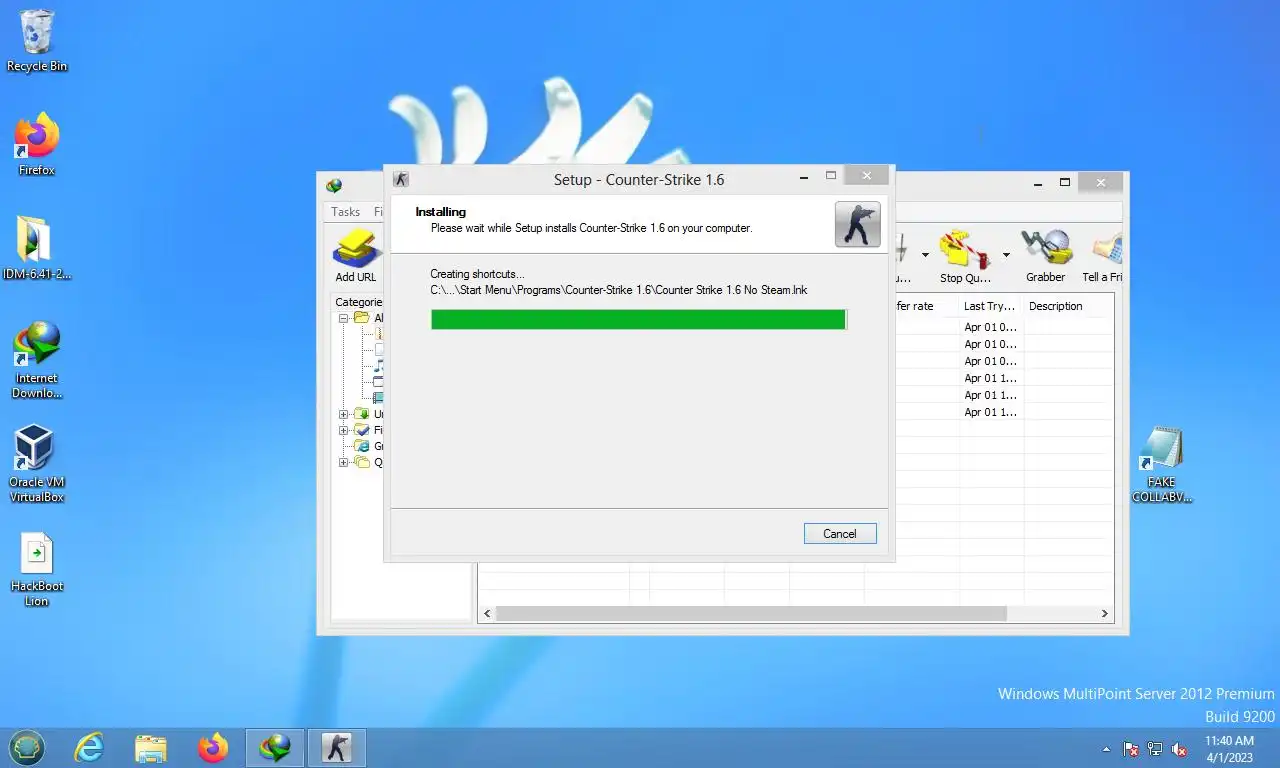Select the Internet Download Manager desktop shortcut
Viewport: 1280px width, 768px height.
(37, 360)
